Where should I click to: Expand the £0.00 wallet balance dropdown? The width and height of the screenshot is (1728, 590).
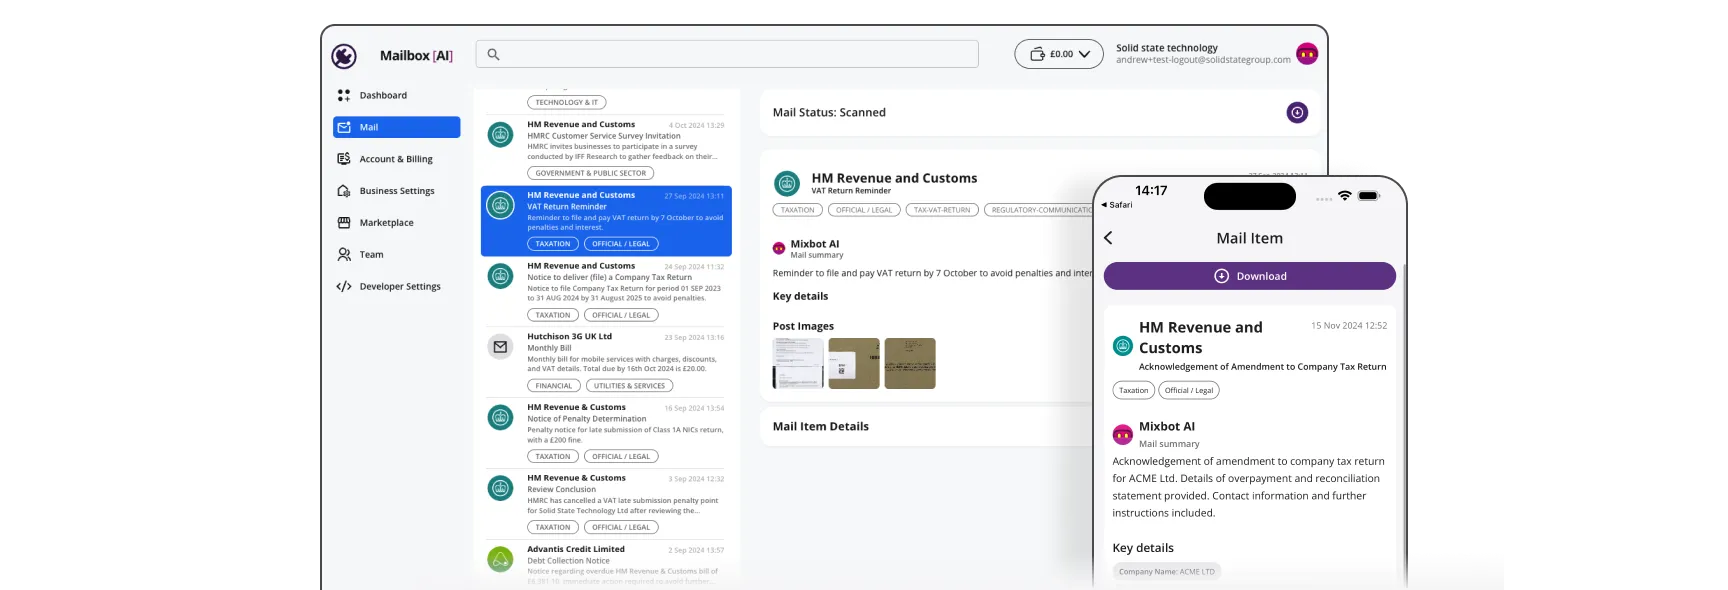coord(1059,54)
